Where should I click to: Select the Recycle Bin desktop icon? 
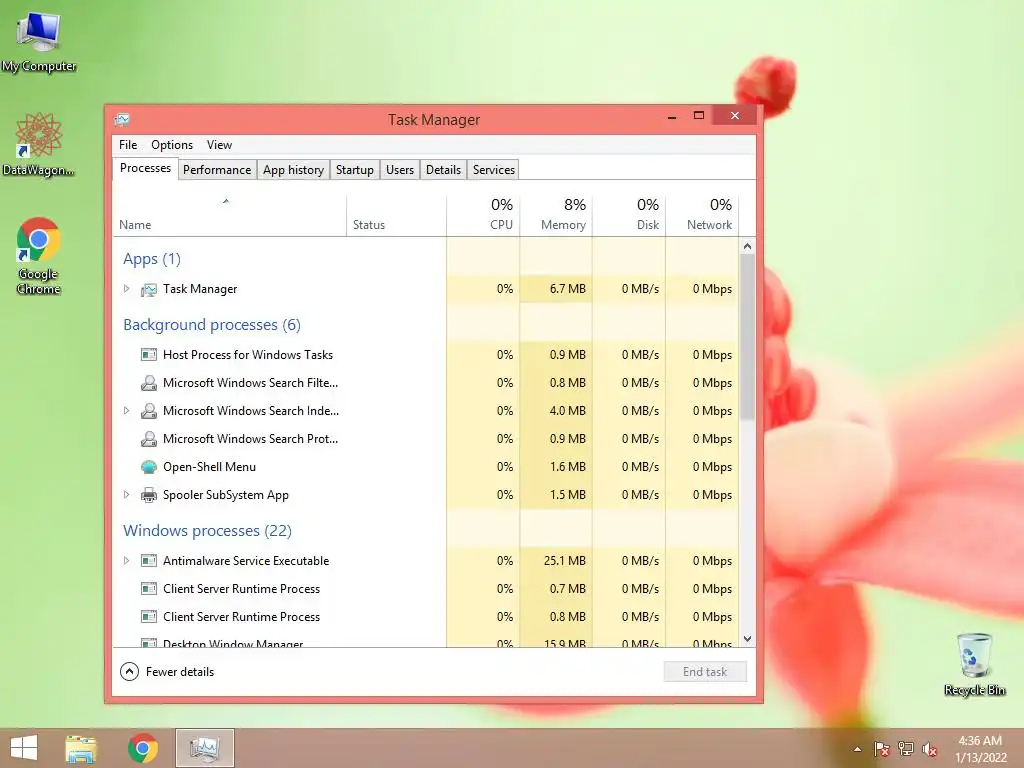pos(974,665)
